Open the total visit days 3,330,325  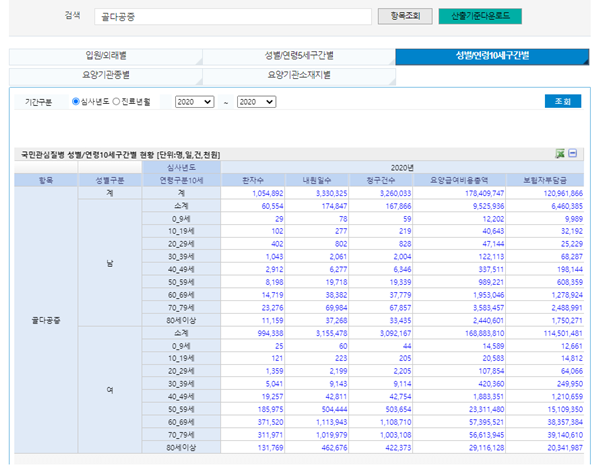click(x=331, y=194)
